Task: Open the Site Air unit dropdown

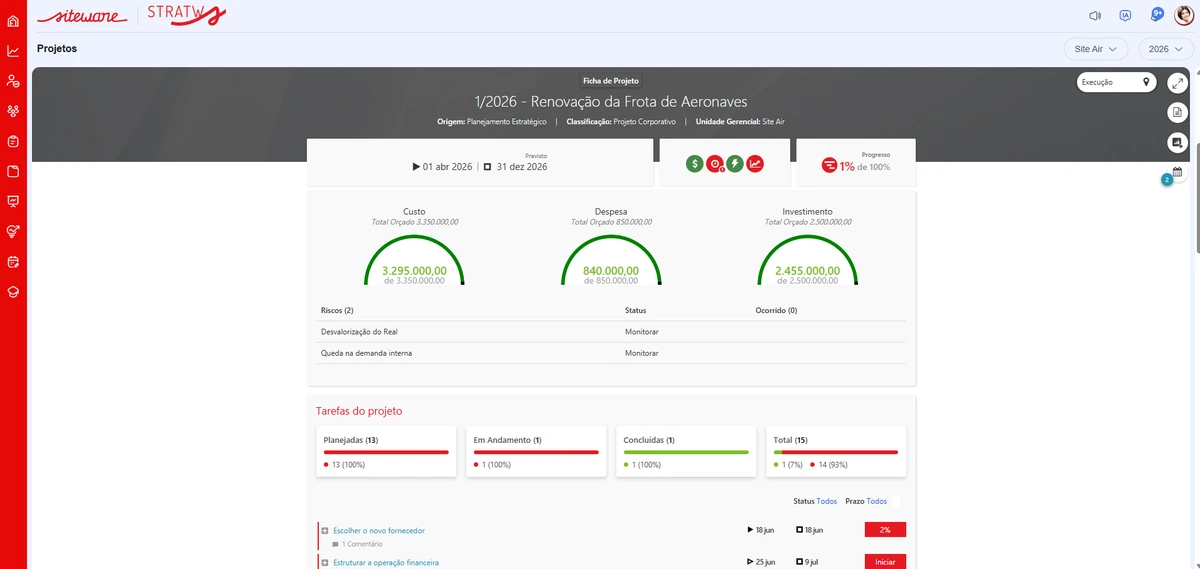Action: [1096, 48]
